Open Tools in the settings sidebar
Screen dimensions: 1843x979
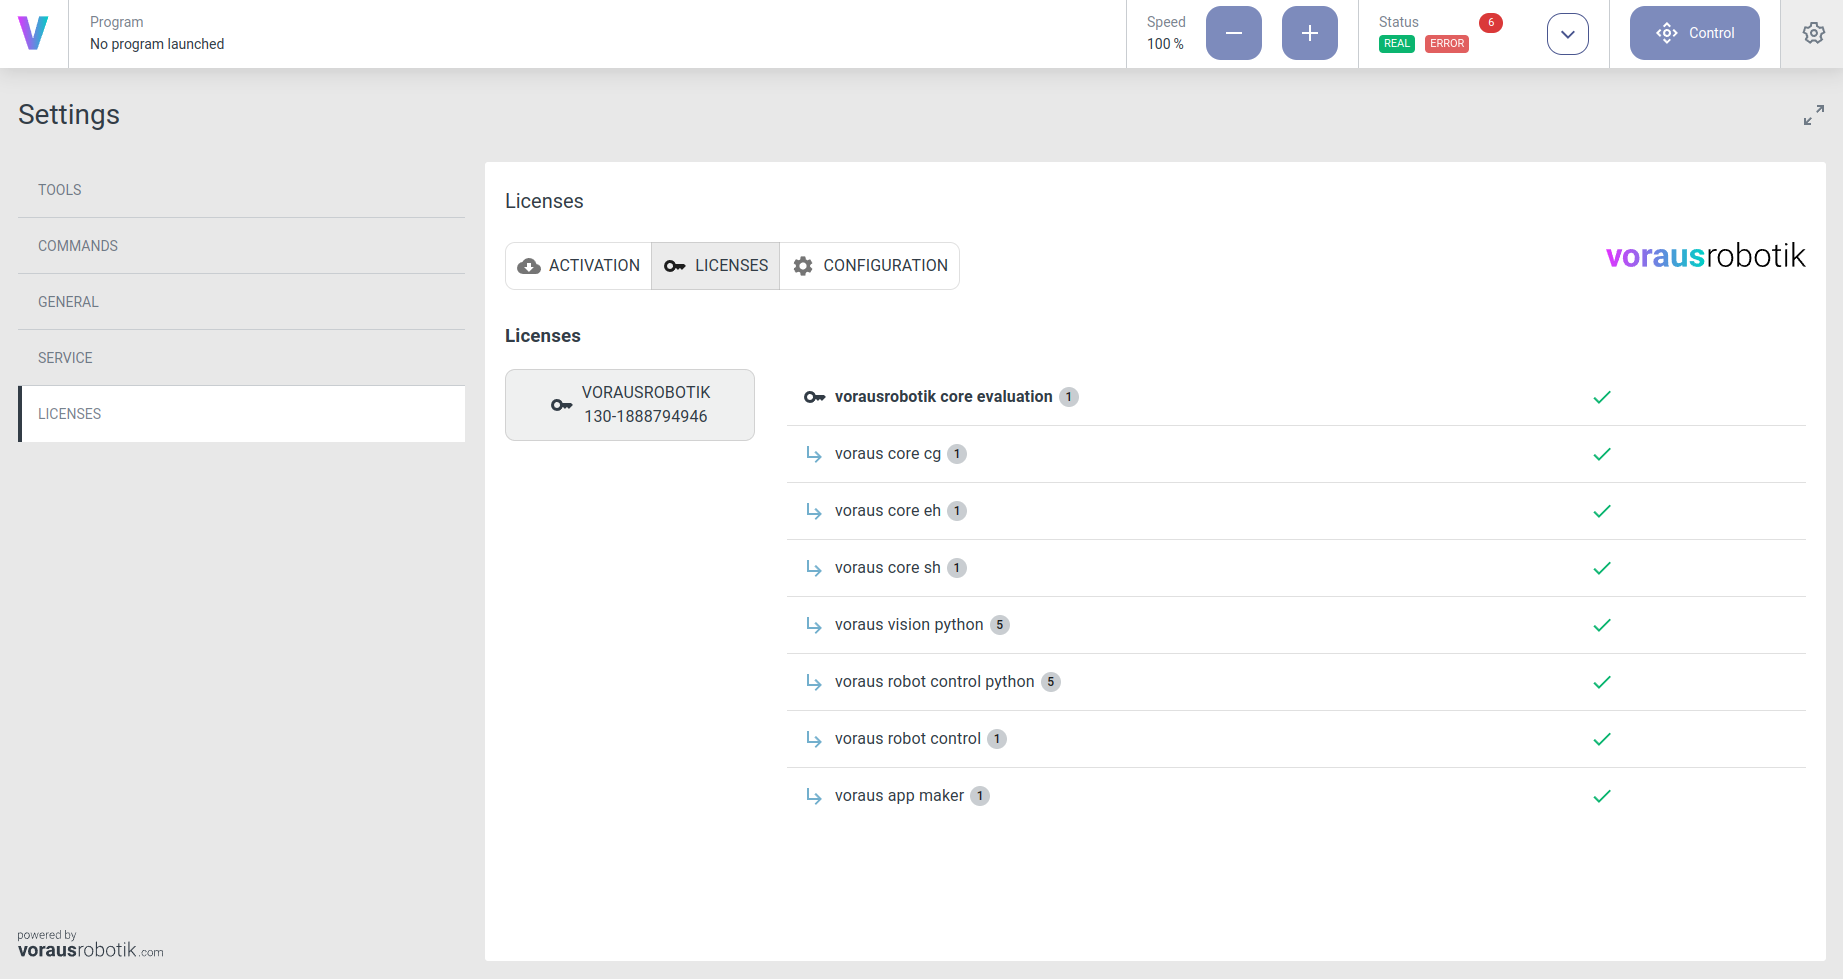click(60, 190)
